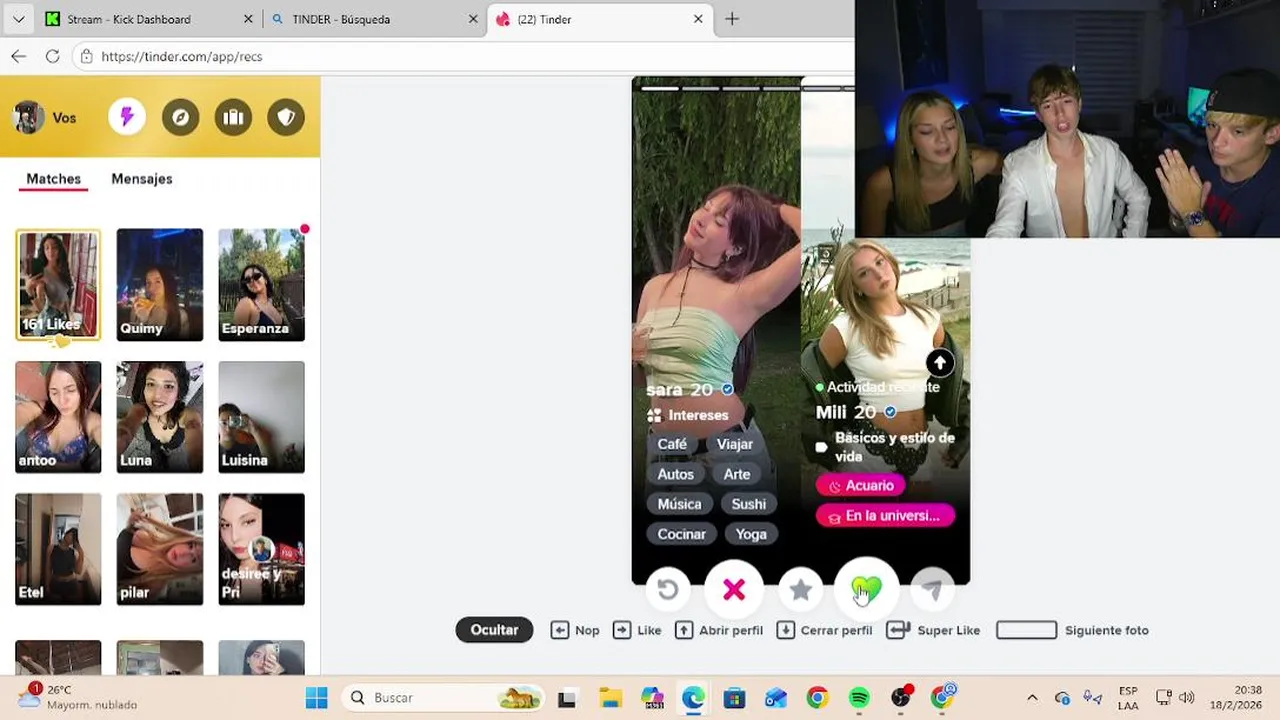
Task: Click the Cerrar perfil shortcut hint
Action: (824, 630)
